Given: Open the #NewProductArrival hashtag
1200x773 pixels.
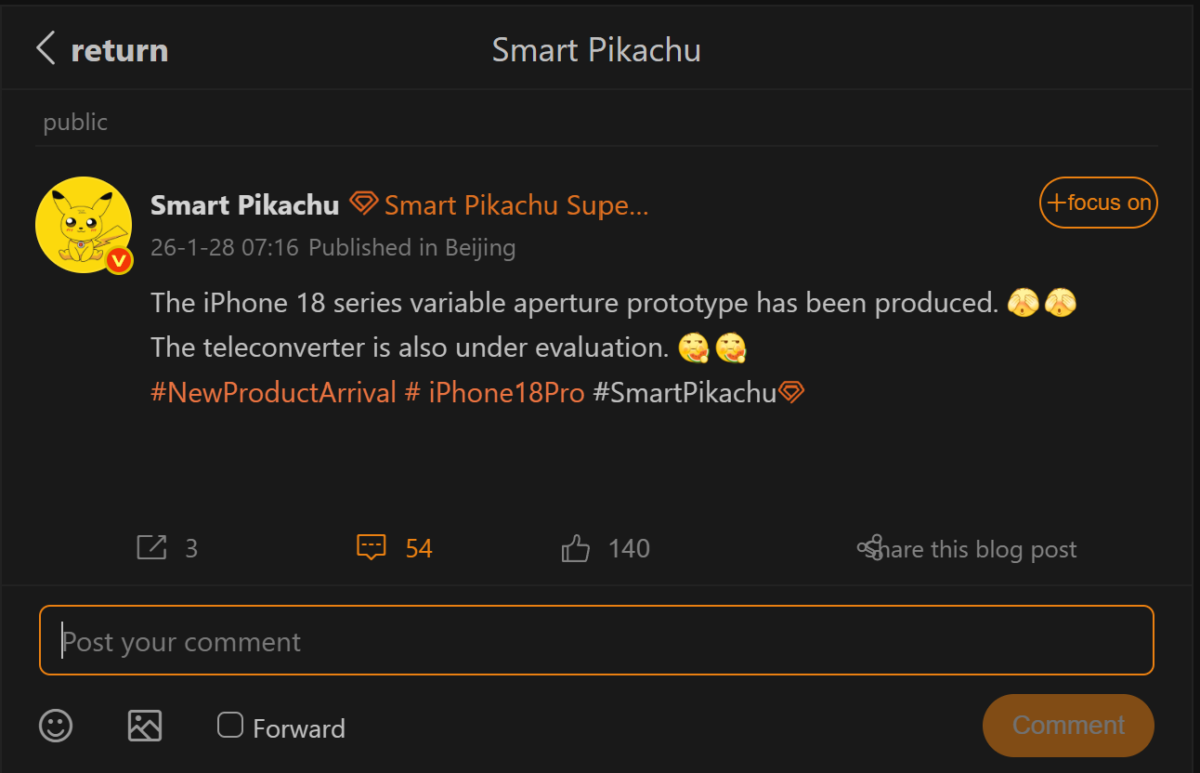Looking at the screenshot, I should [x=272, y=392].
